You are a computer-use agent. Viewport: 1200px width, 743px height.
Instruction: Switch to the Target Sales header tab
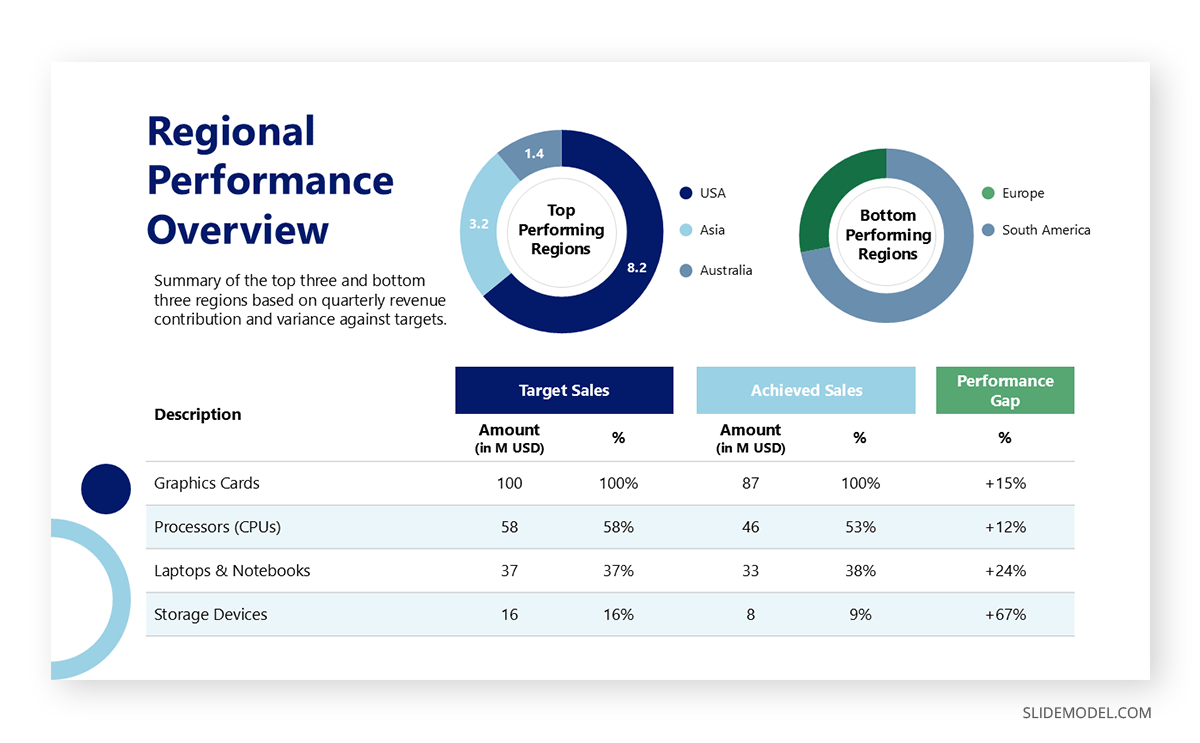click(564, 390)
